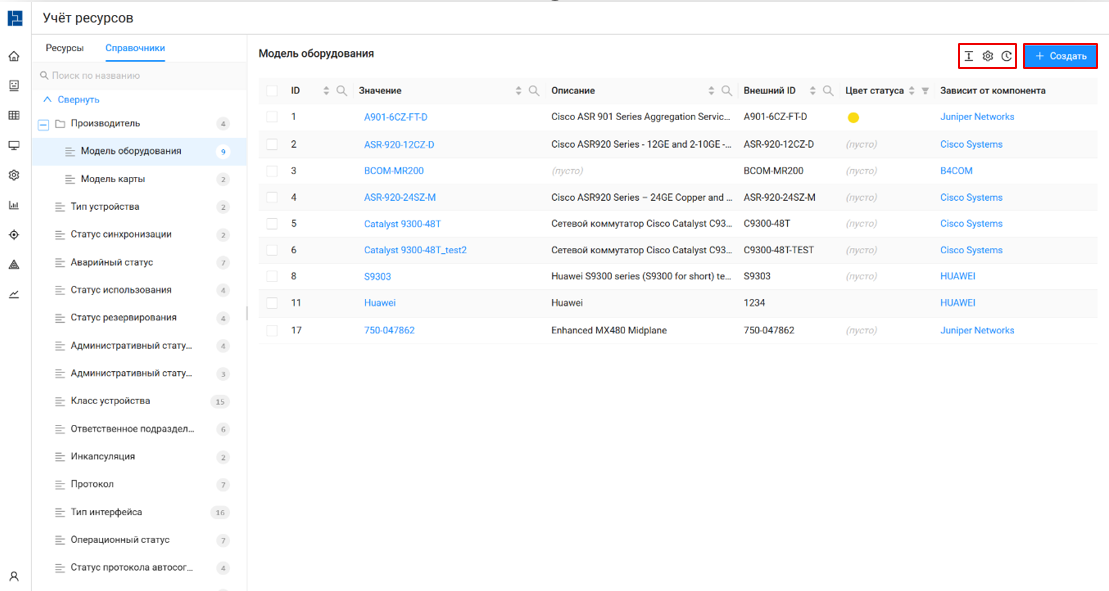Click the warning triangle icon in sidebar
This screenshot has height=591, width=1109.
pyautogui.click(x=14, y=265)
